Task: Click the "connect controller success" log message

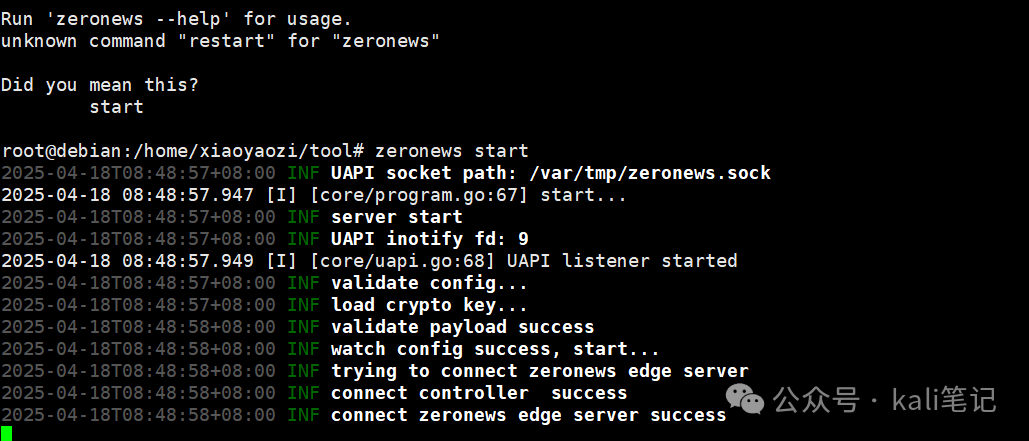Action: tap(479, 393)
